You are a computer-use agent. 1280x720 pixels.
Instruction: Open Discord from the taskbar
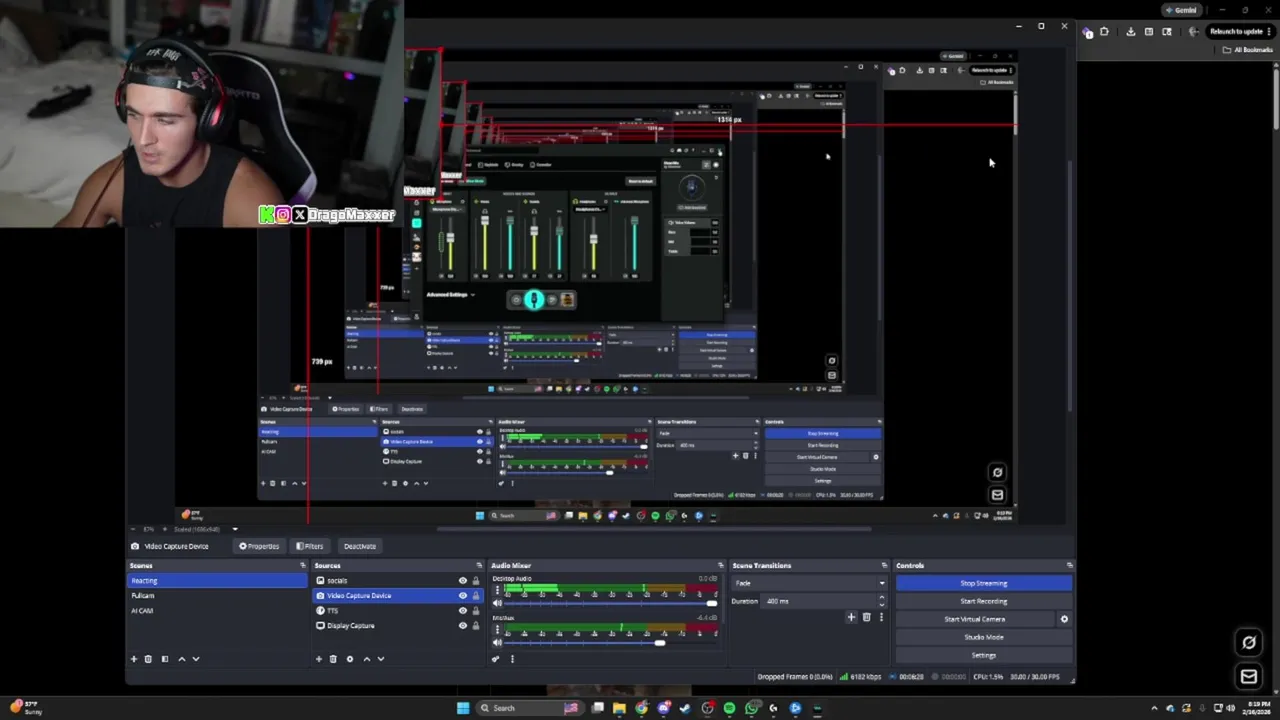663,708
